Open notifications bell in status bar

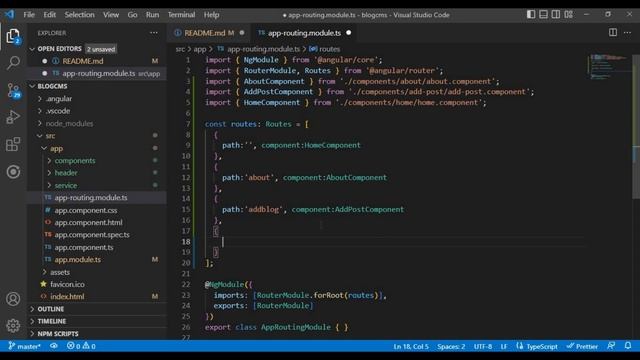pos(628,346)
